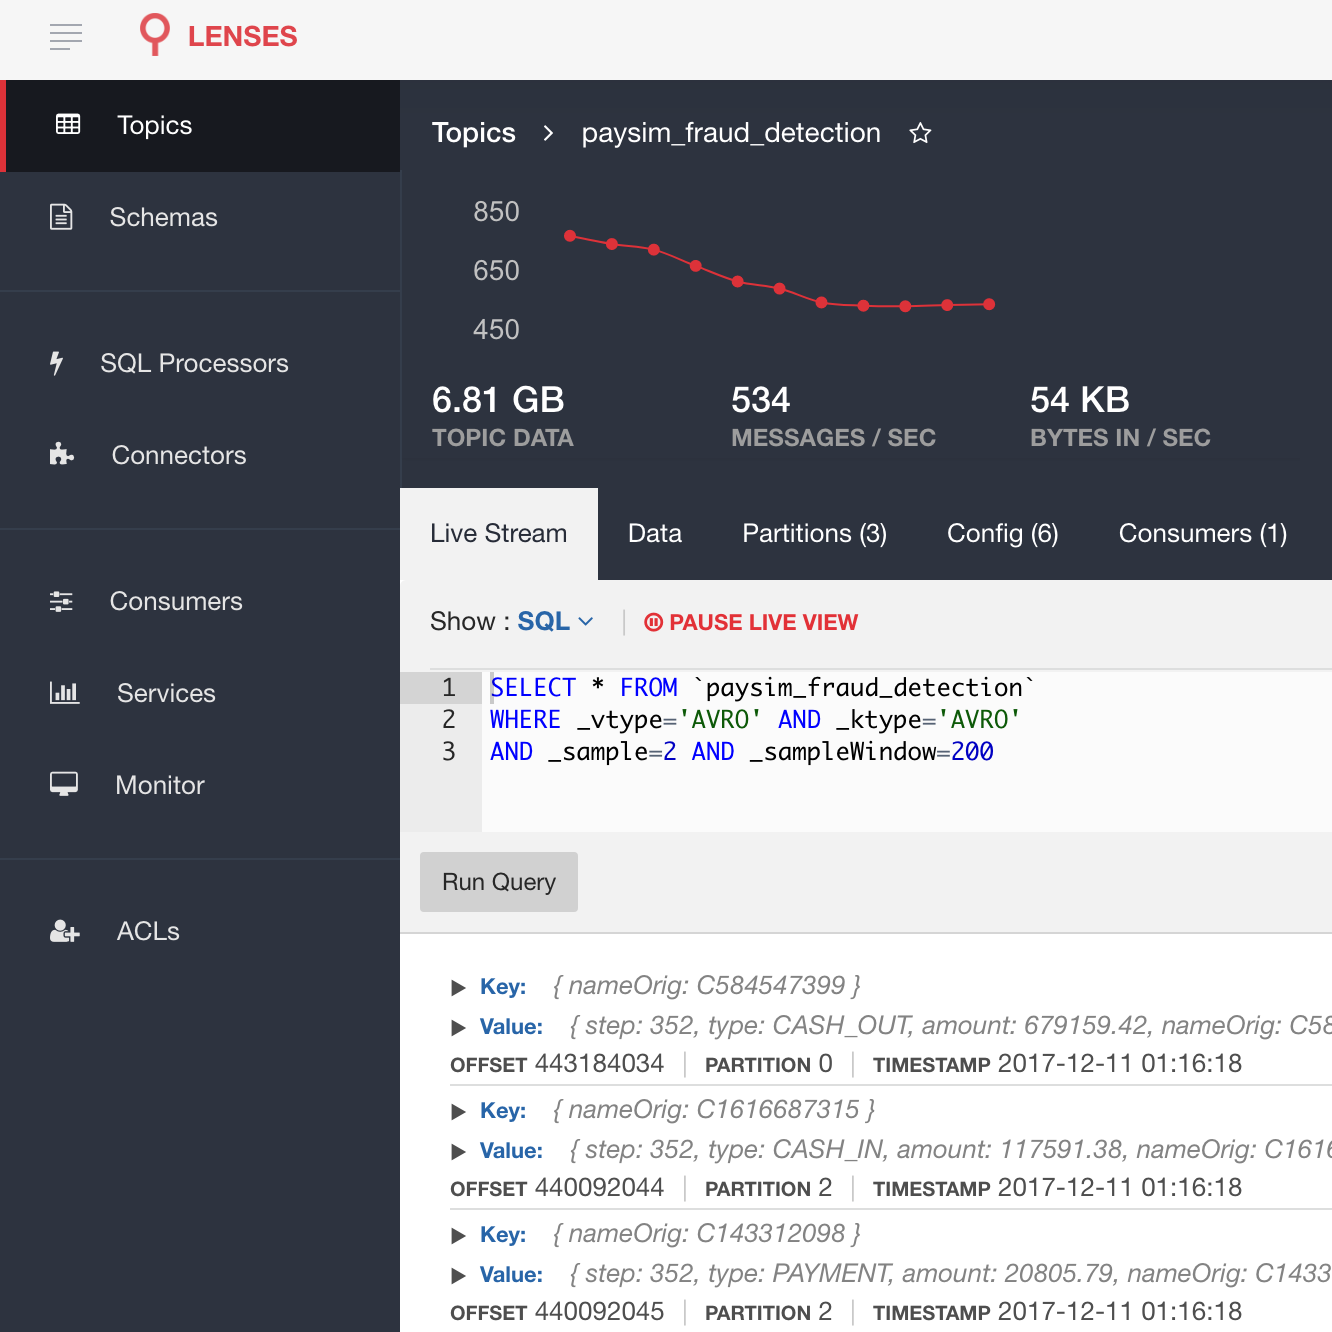Open Monitor in the sidebar
The image size is (1332, 1332).
200,785
